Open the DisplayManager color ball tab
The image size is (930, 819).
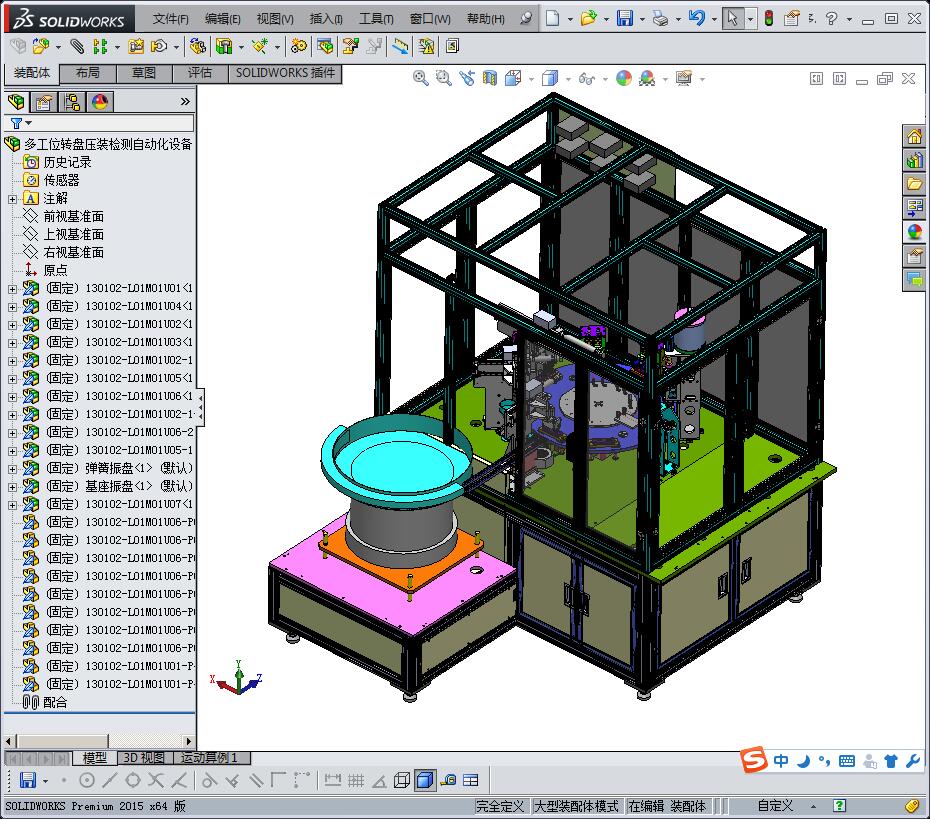pyautogui.click(x=100, y=102)
